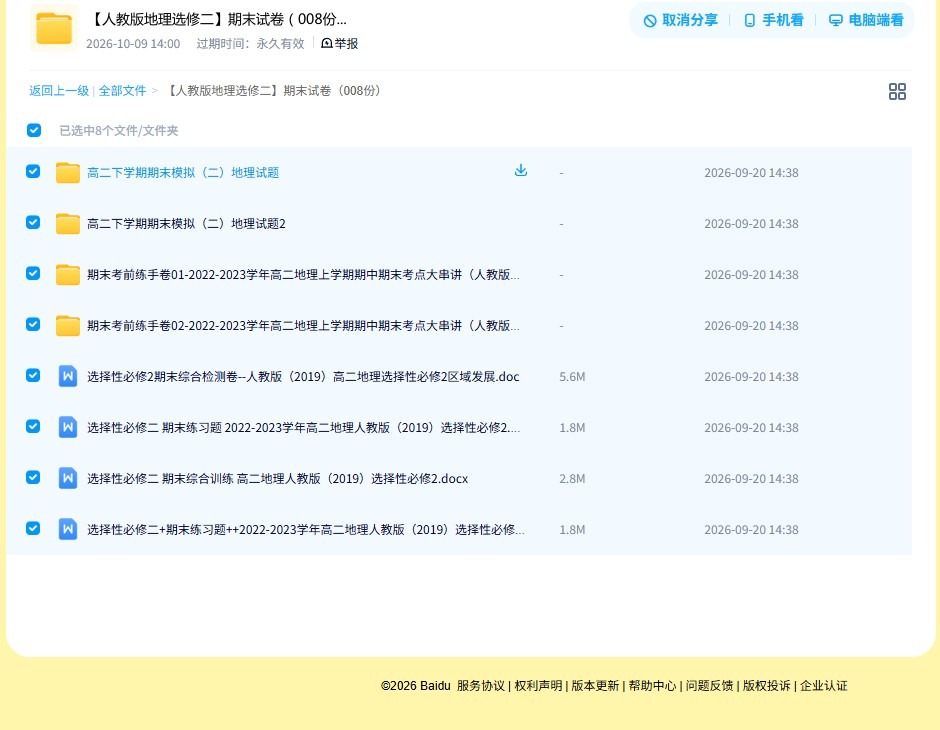The image size is (940, 730).
Task: Click the Word icon beside 选择性必修二 期末练习题 2022-2023
Action: click(x=68, y=427)
